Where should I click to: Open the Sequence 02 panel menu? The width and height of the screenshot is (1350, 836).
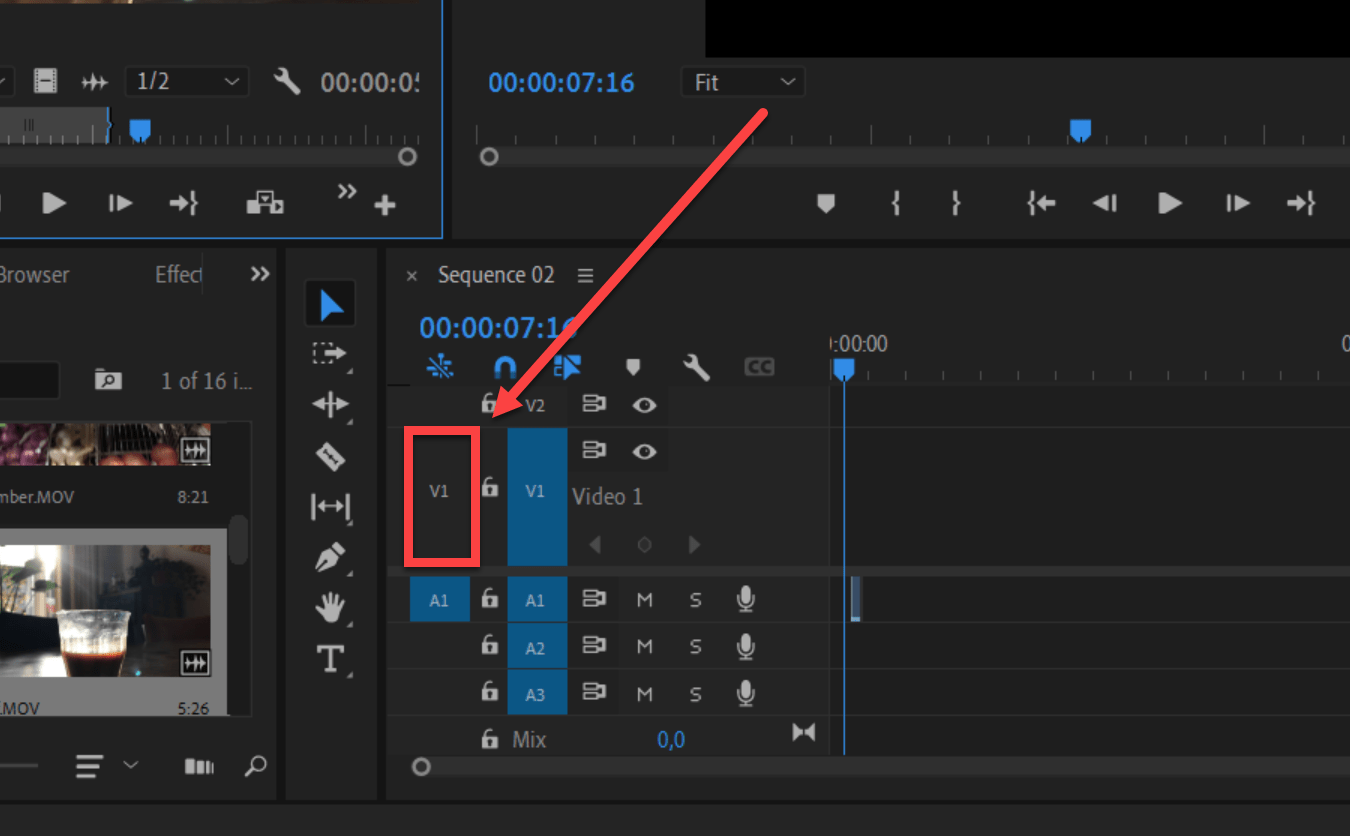585,275
